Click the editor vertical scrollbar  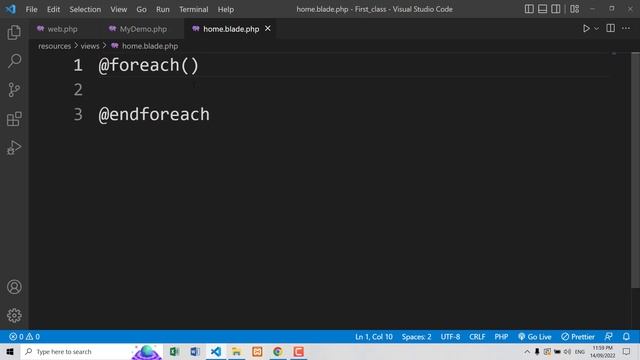tap(635, 170)
